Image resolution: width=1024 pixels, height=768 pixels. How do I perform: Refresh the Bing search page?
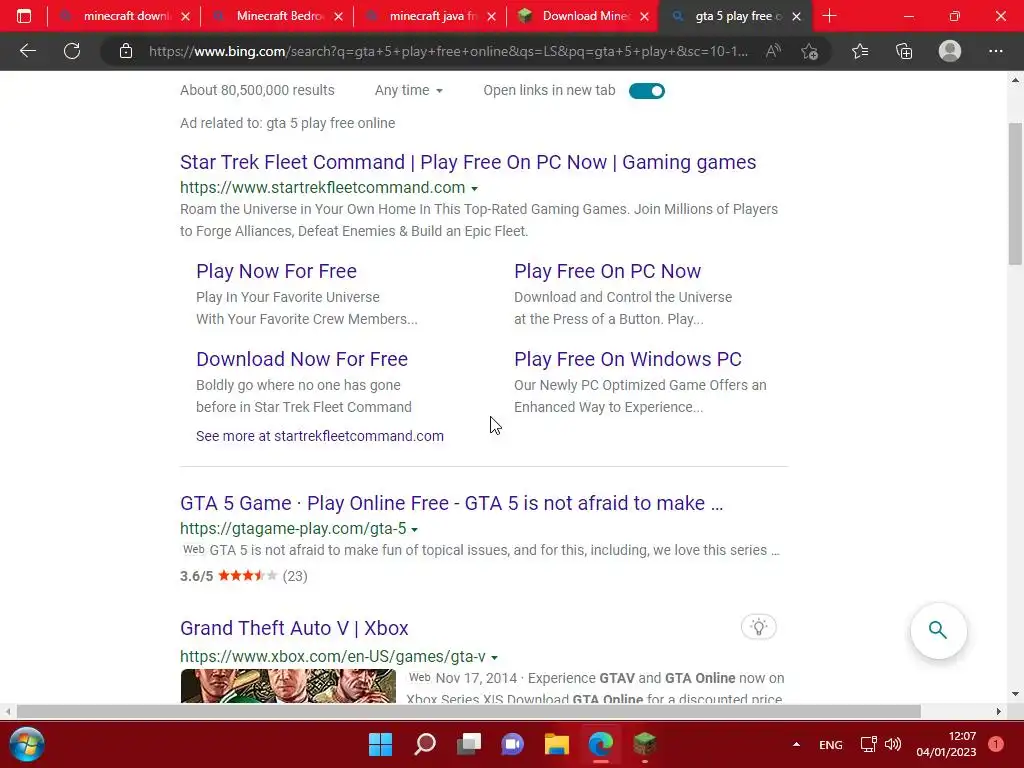tap(72, 51)
